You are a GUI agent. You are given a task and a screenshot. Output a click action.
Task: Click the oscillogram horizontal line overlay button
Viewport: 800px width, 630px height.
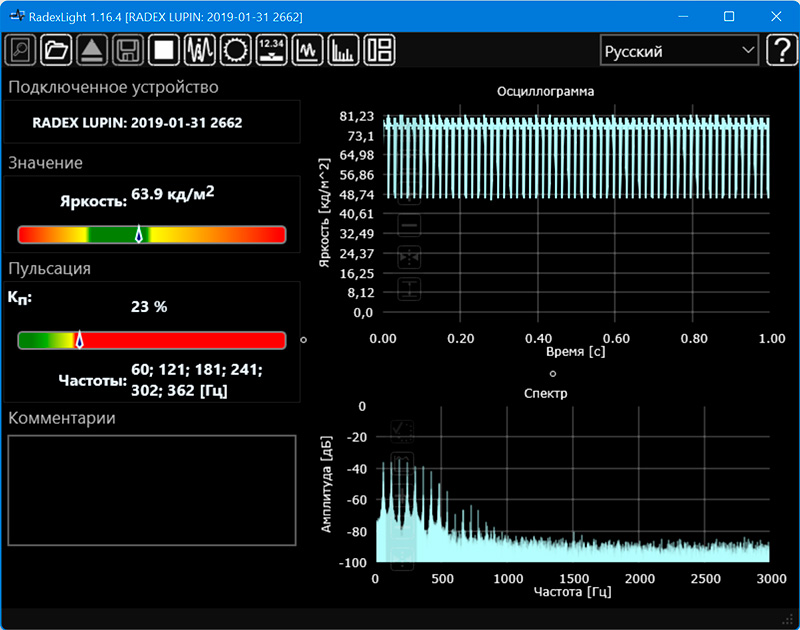[x=409, y=226]
